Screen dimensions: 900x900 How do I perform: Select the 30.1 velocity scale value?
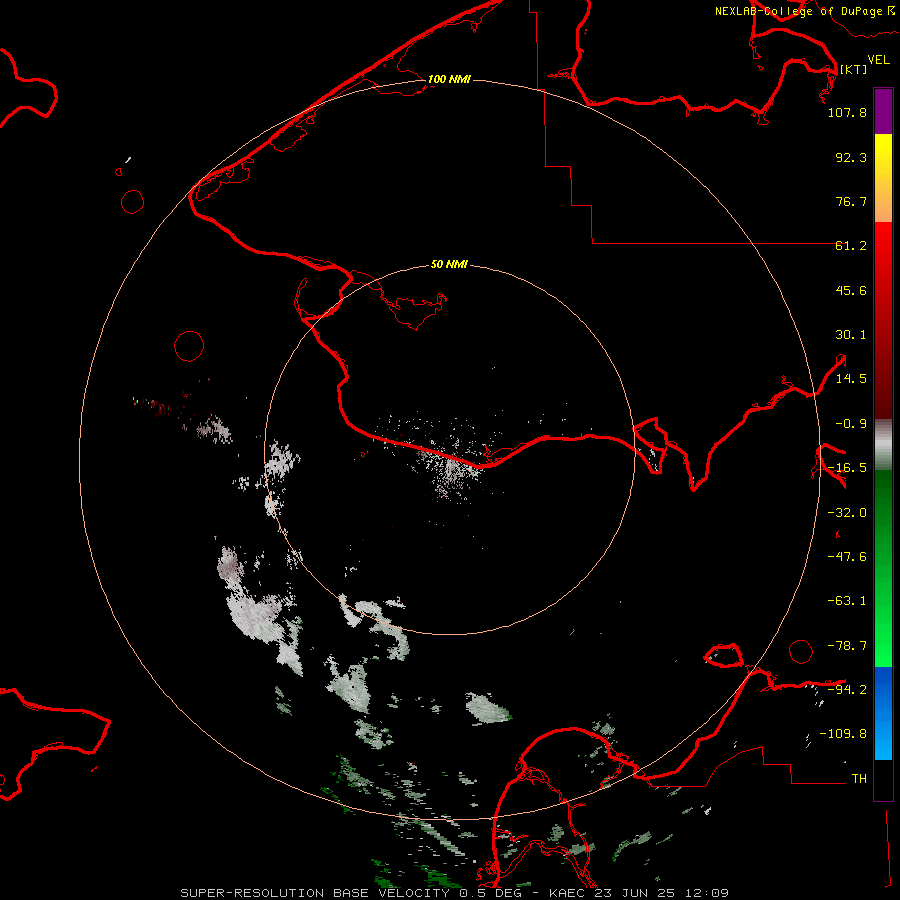(851, 335)
